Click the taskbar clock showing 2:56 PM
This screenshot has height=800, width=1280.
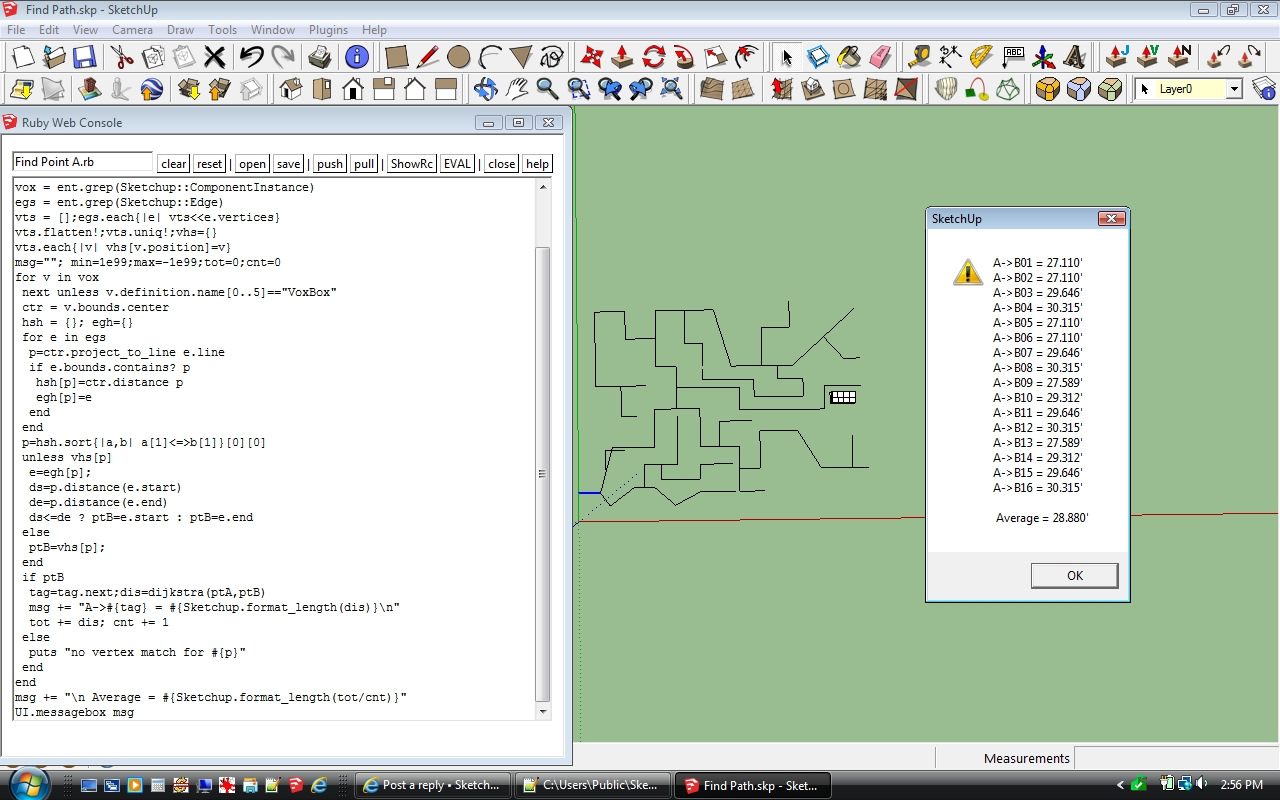coord(1242,785)
